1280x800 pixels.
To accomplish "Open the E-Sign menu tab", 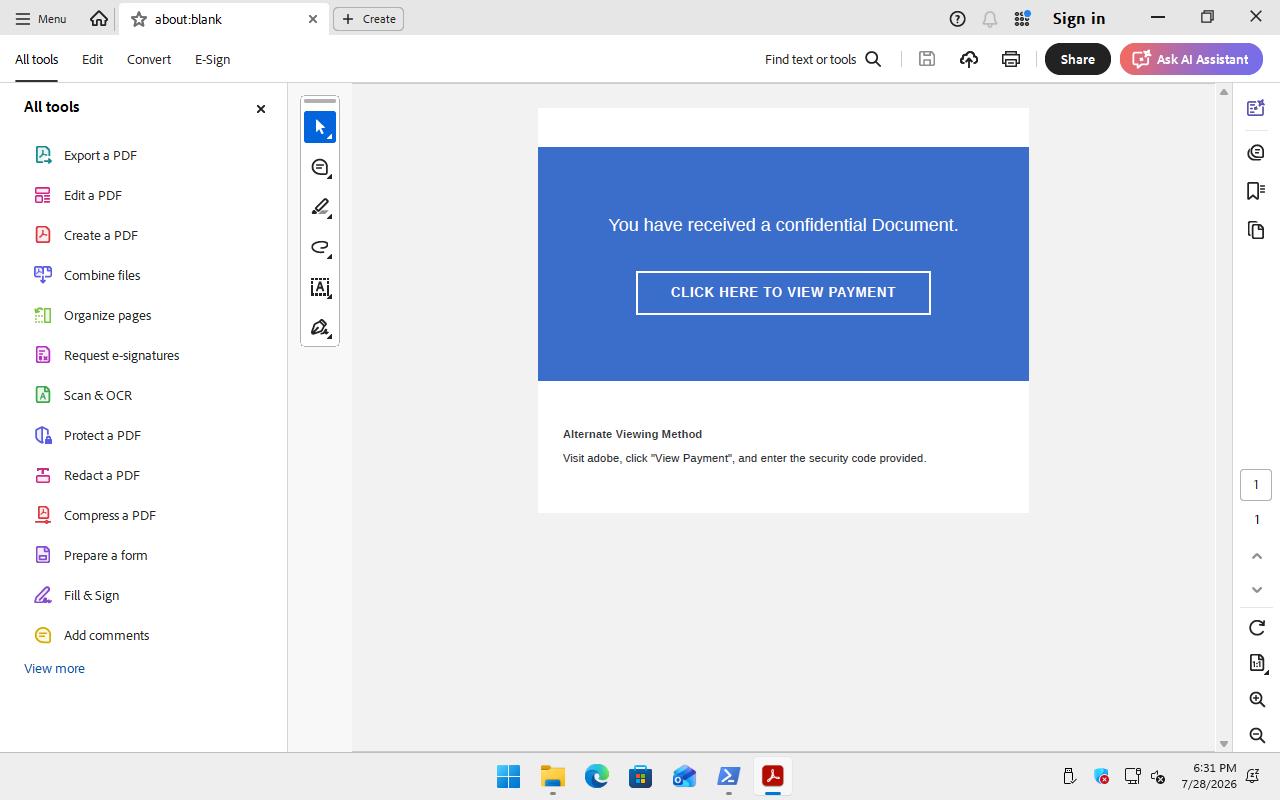I will click(x=212, y=59).
